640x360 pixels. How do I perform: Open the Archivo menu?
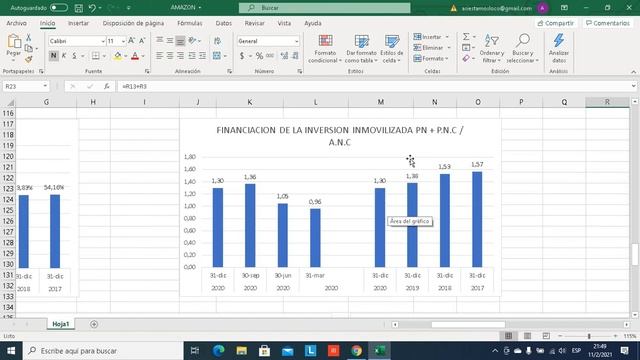click(16, 23)
